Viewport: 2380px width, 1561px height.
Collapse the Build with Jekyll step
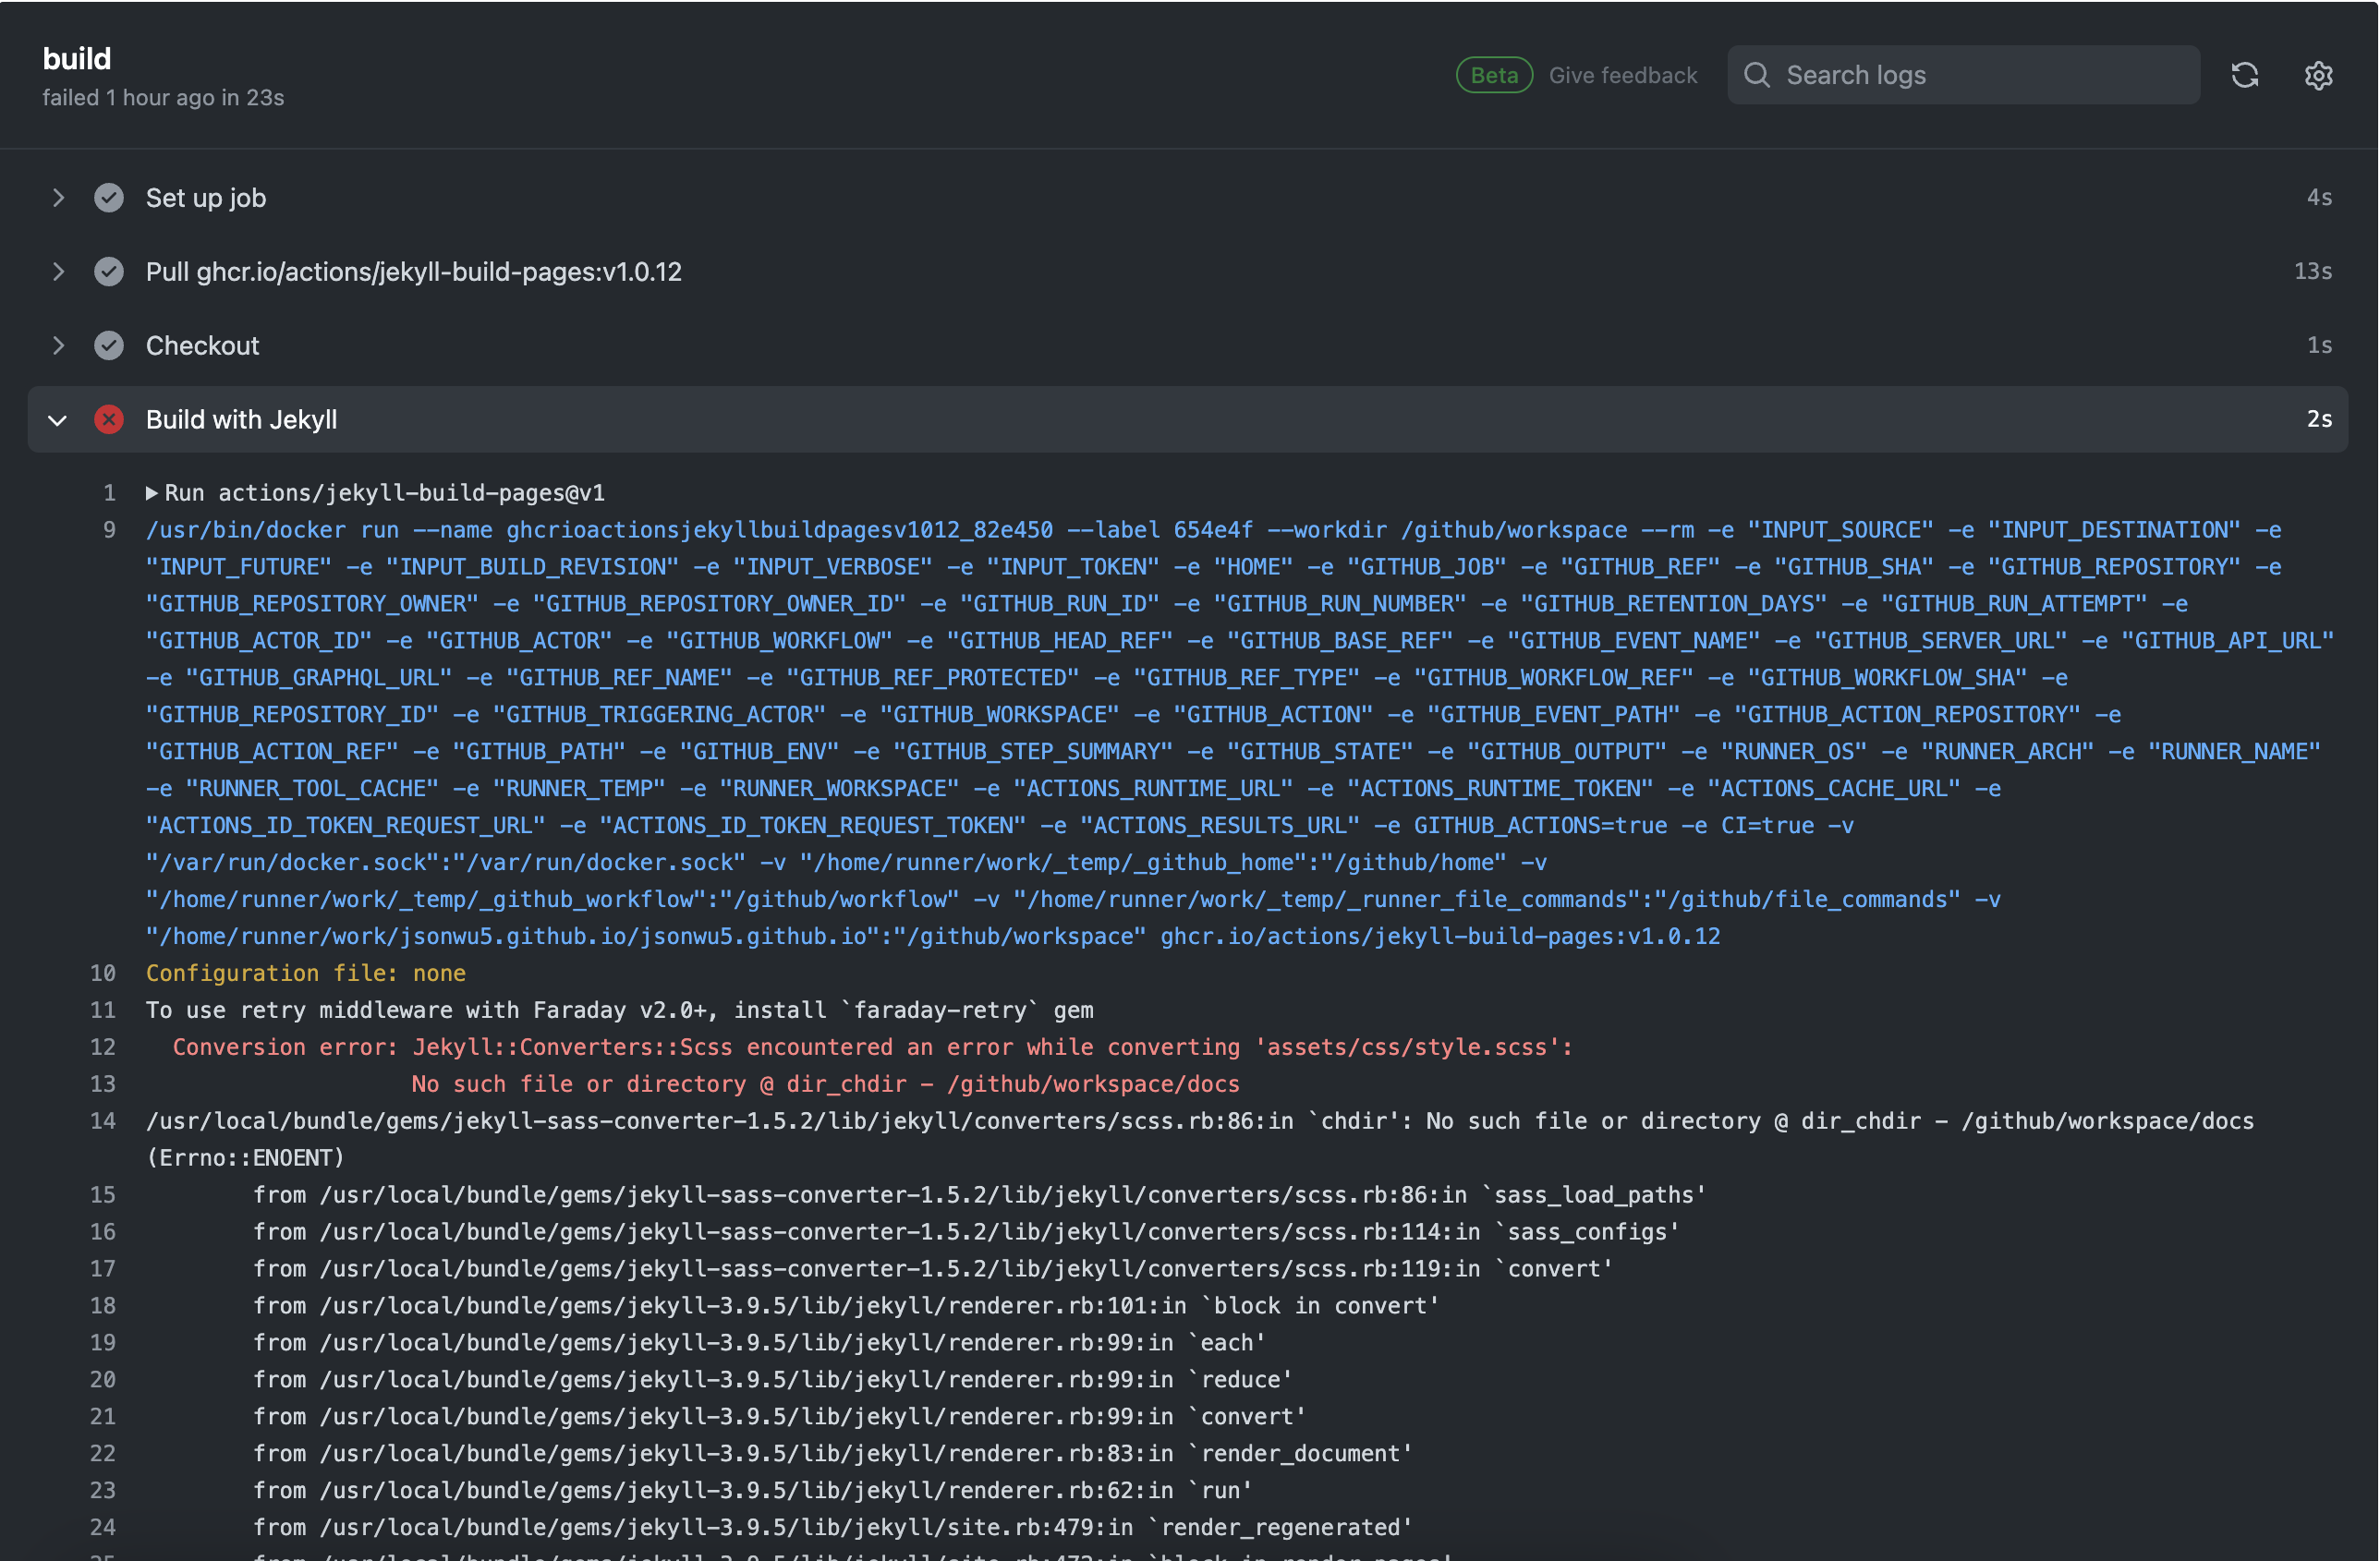pyautogui.click(x=58, y=420)
